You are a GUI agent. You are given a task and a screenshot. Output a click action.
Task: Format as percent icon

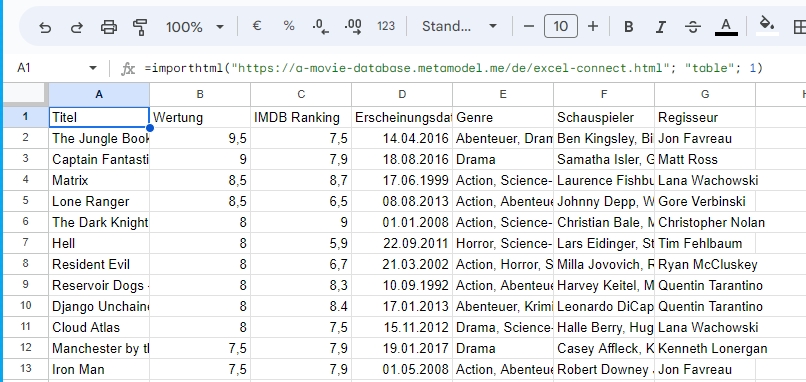click(289, 26)
